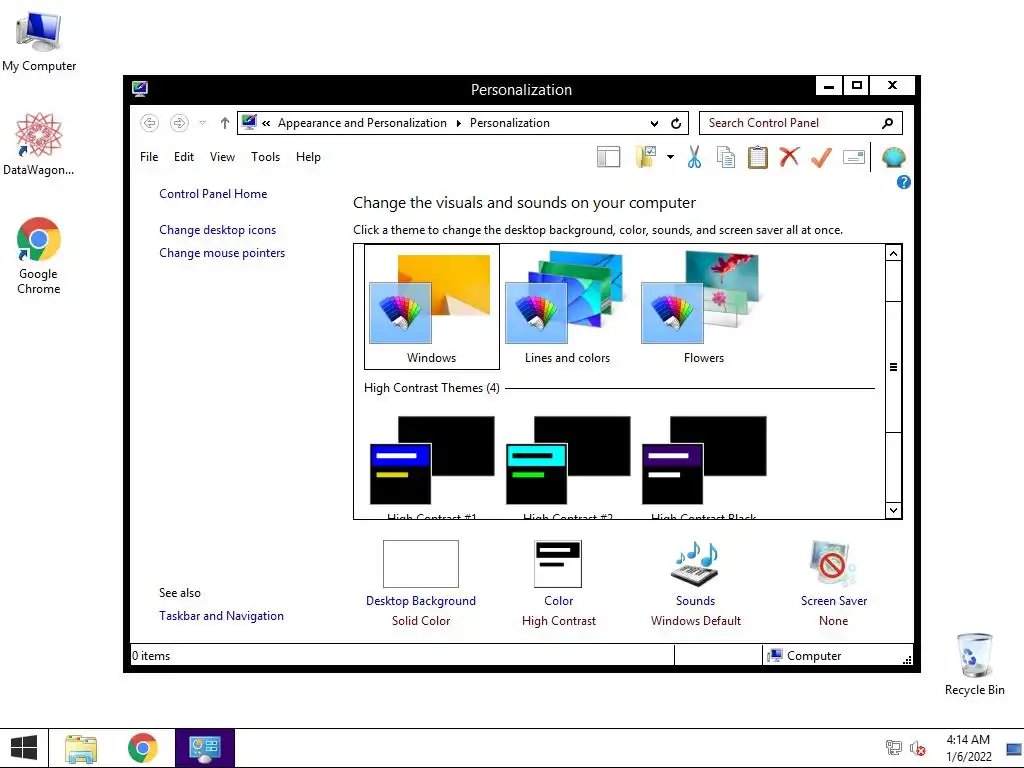
Task: Open Taskbar and Navigation link
Action: 221,616
